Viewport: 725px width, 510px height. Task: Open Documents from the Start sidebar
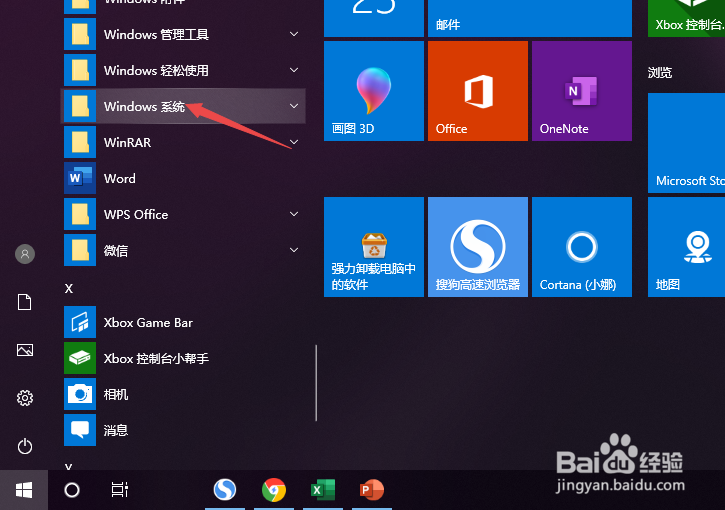[x=25, y=302]
